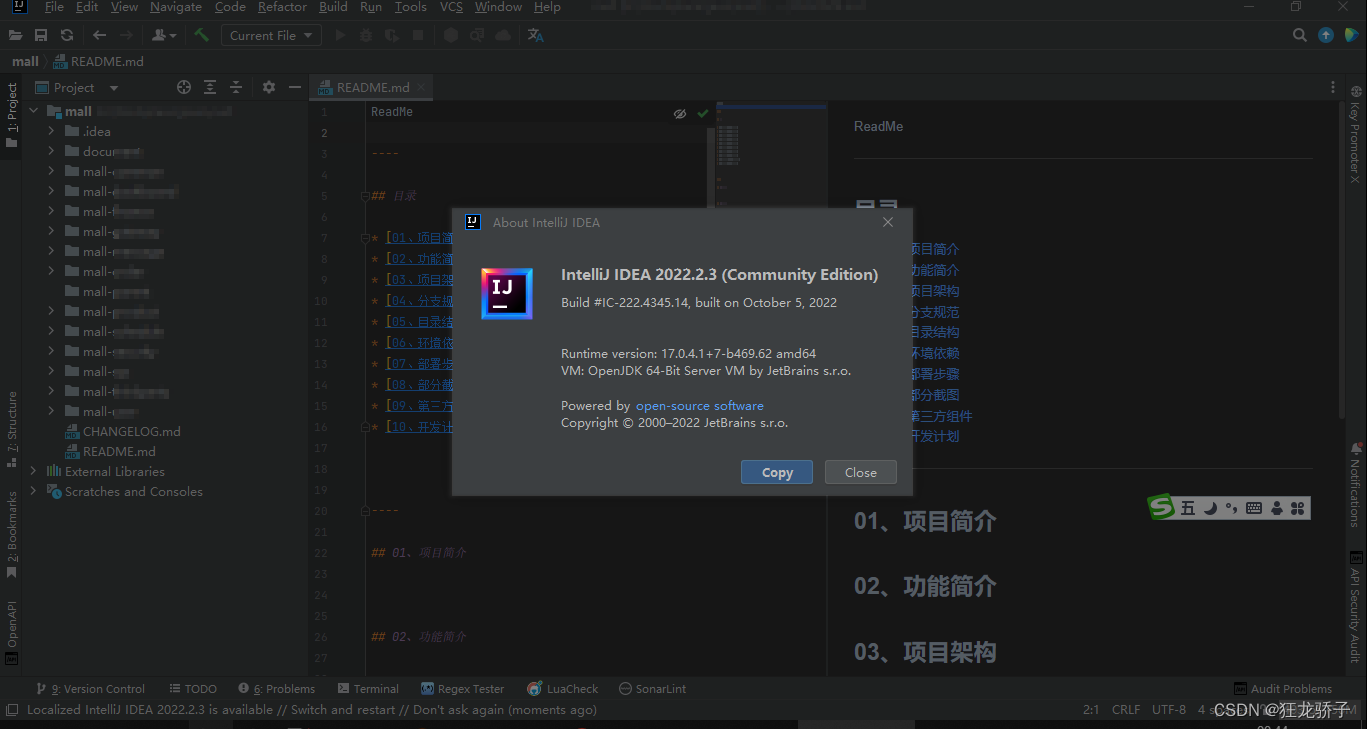Screen dimensions: 1367x729
Task: Click the Translate toolbar icon
Action: pos(536,35)
